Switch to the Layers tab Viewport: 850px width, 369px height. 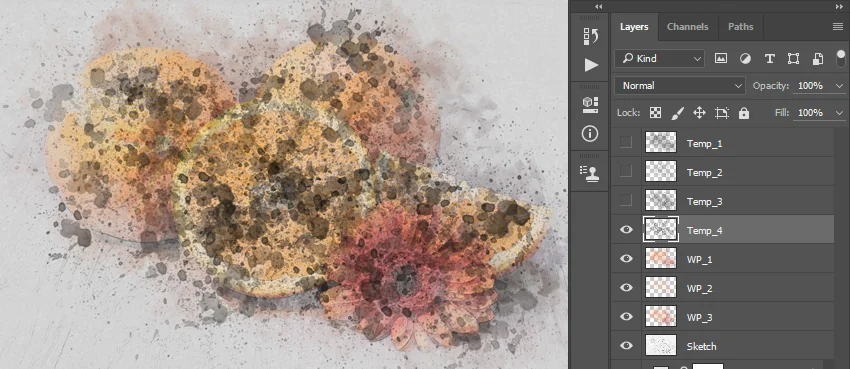pyautogui.click(x=634, y=27)
